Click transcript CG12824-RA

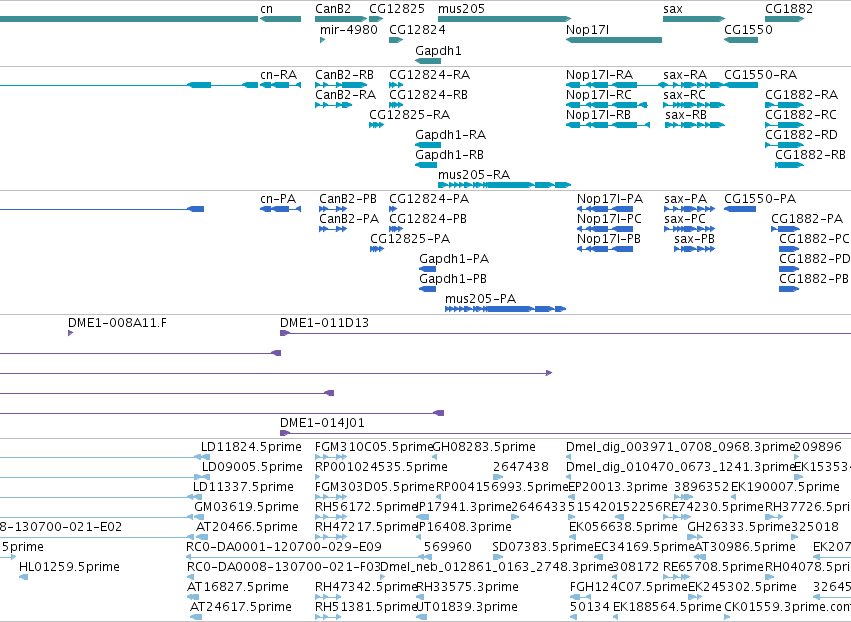click(x=429, y=74)
